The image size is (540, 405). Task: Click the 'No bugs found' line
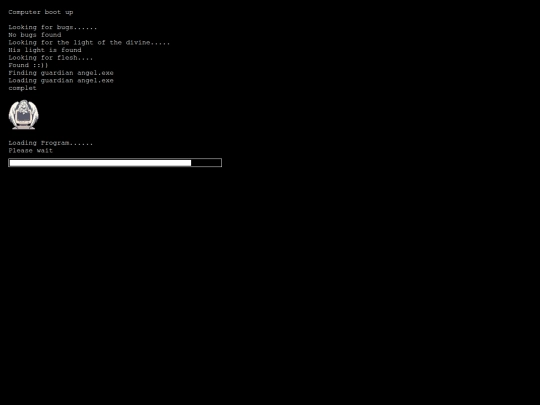pyautogui.click(x=35, y=35)
